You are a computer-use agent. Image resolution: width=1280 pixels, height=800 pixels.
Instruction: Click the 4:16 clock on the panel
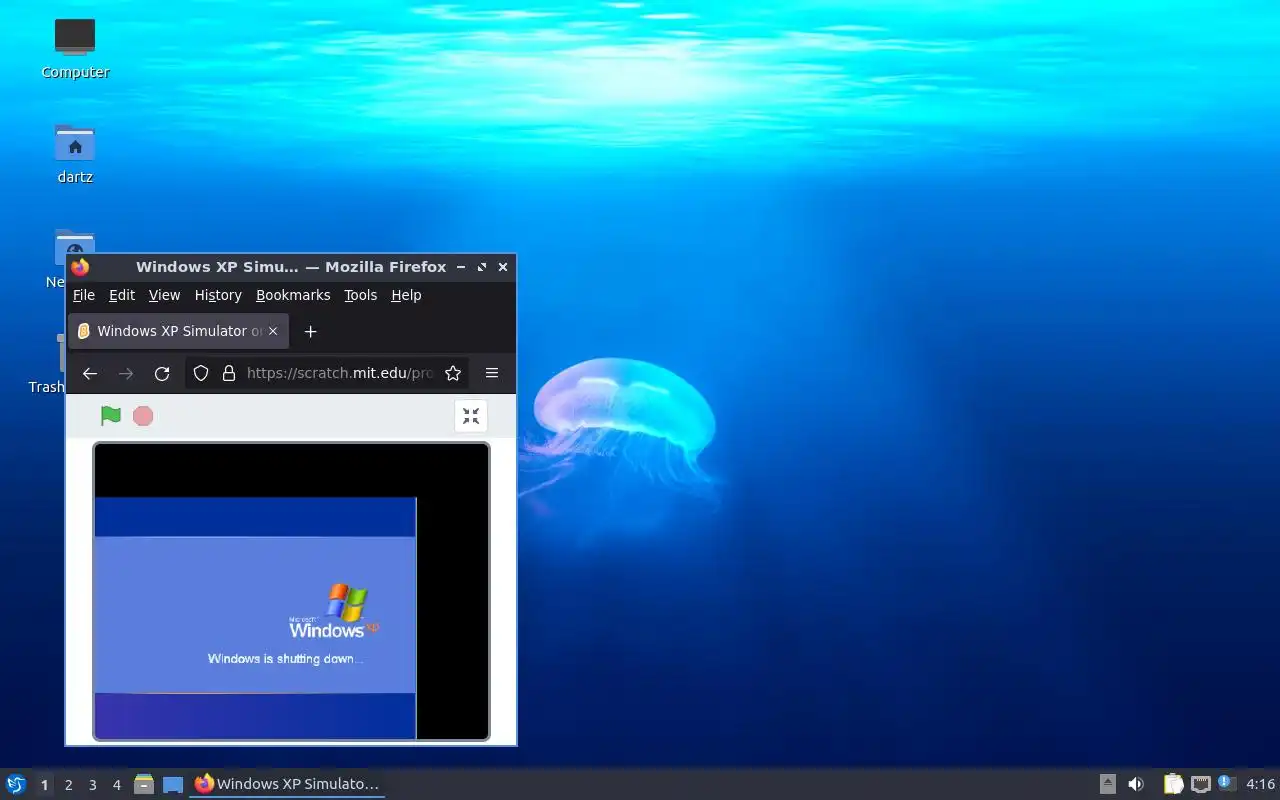[x=1261, y=784]
